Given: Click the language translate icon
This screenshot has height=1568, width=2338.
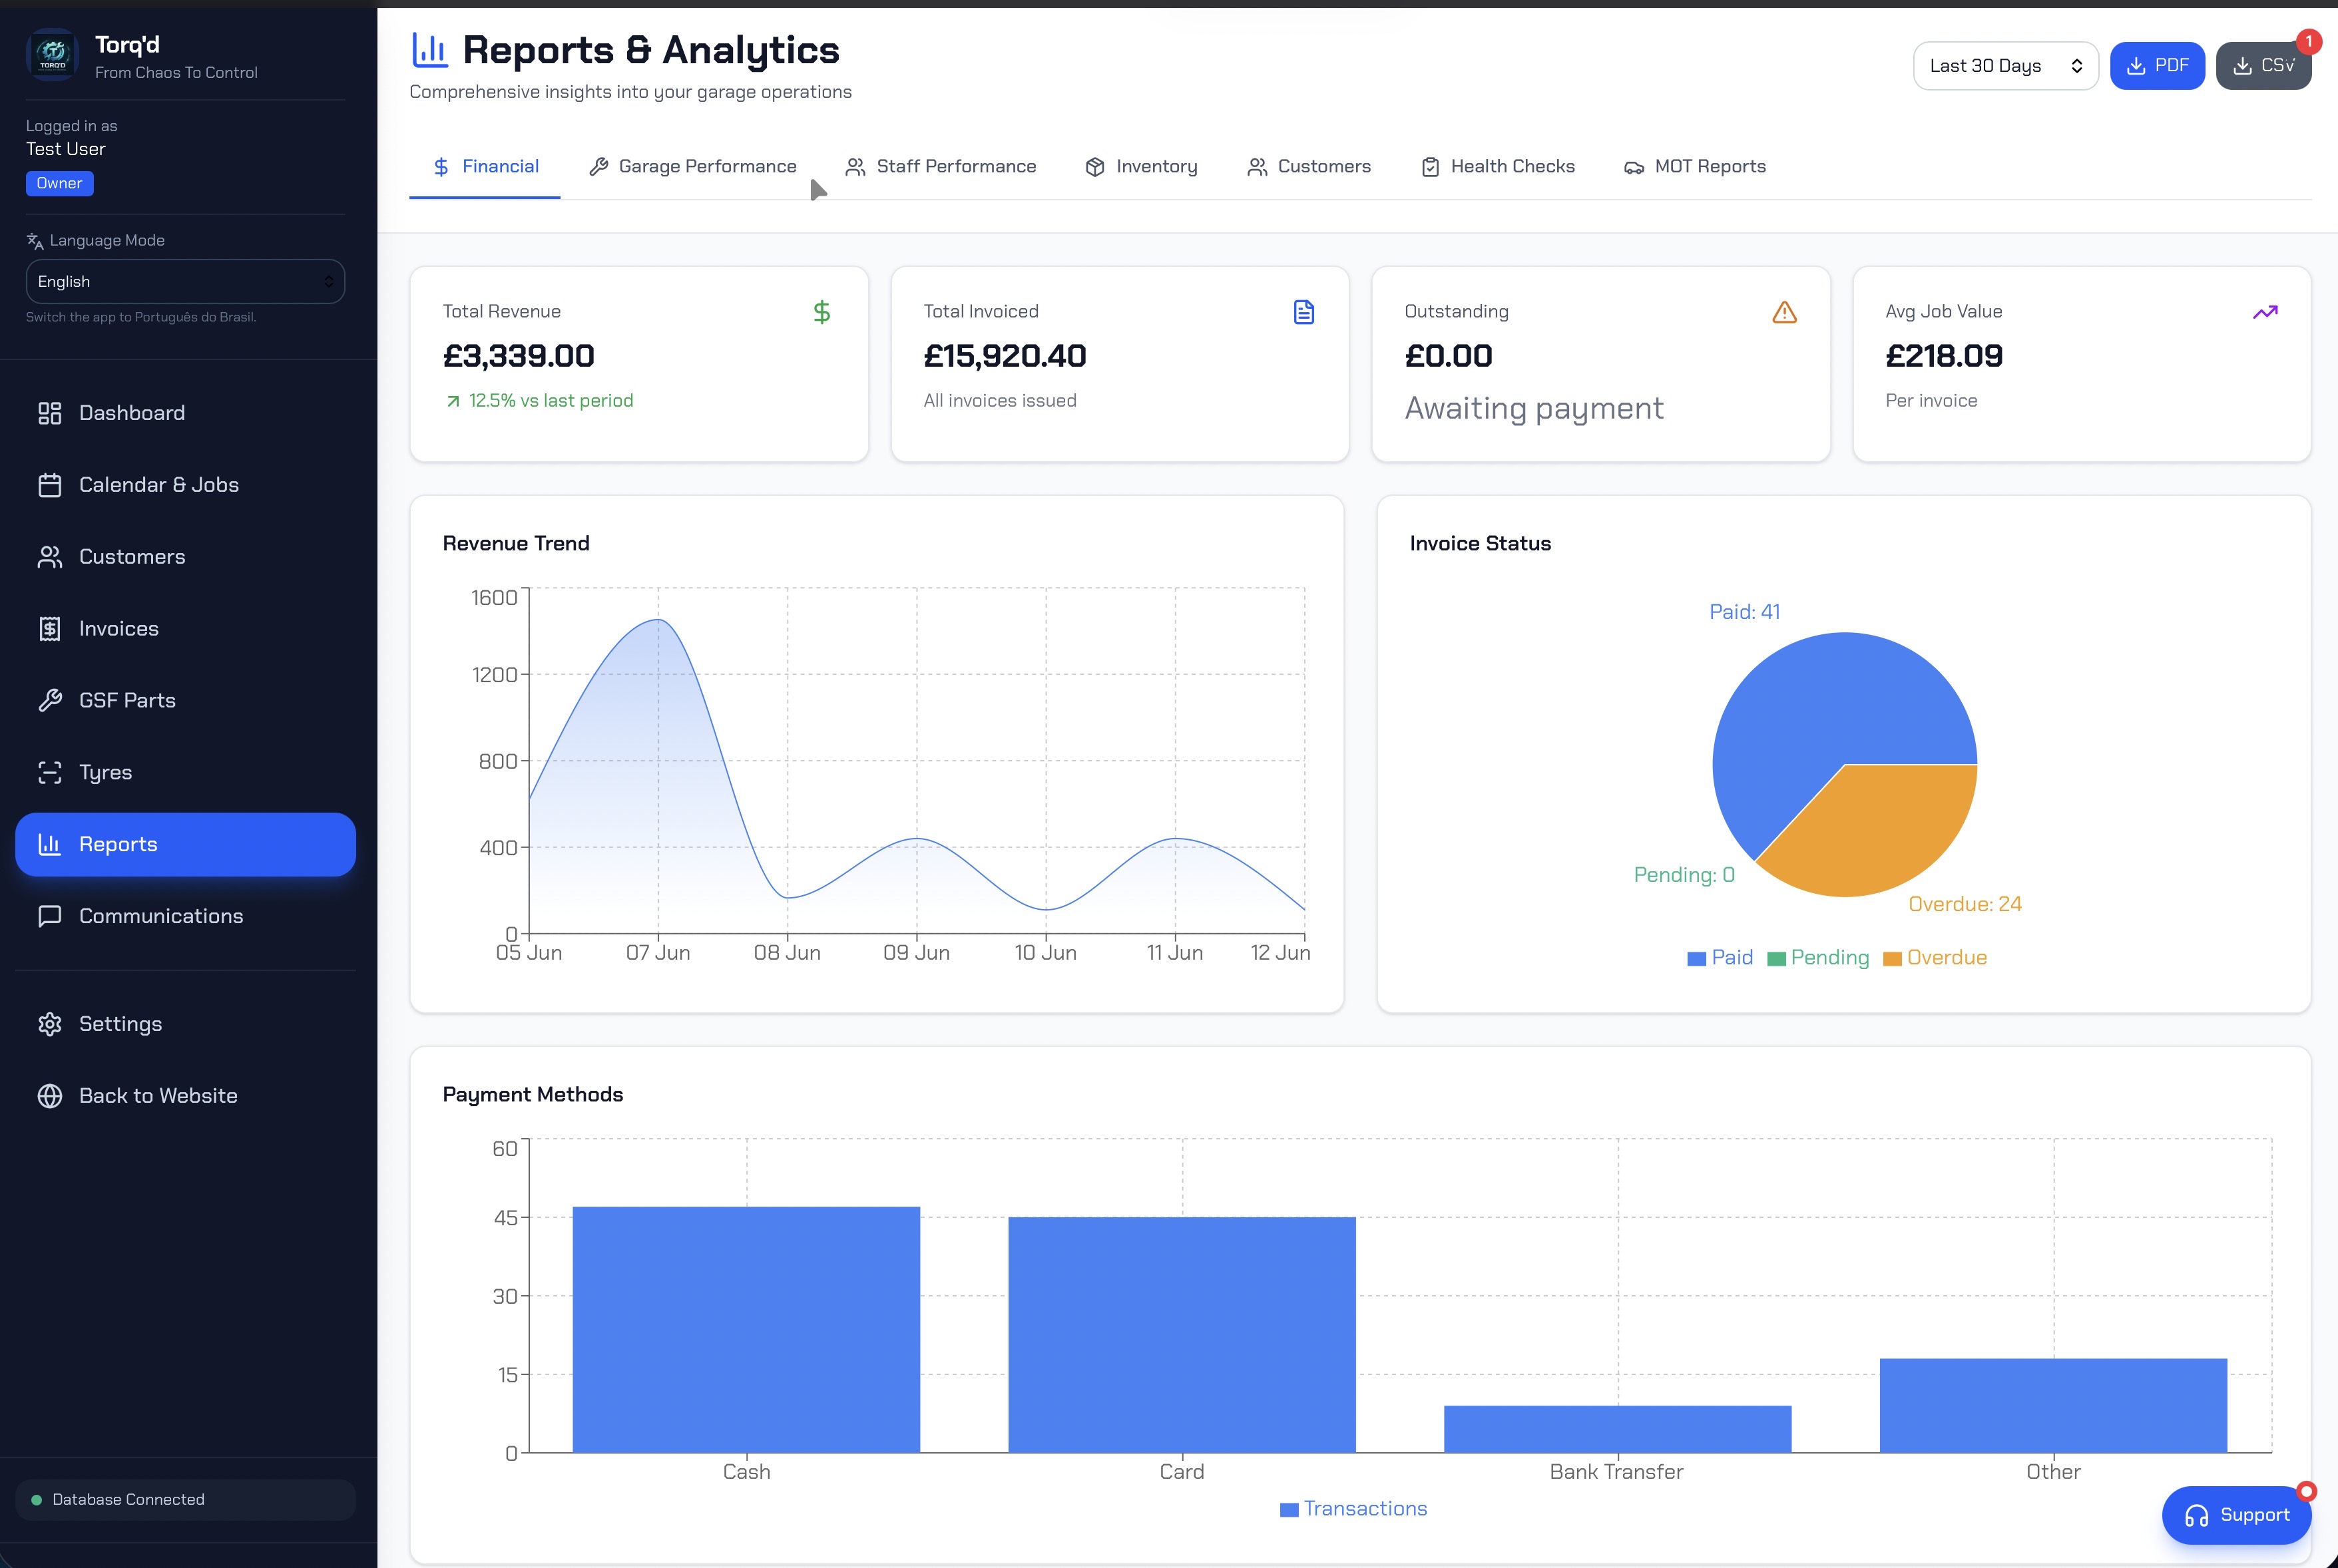Looking at the screenshot, I should [x=35, y=241].
